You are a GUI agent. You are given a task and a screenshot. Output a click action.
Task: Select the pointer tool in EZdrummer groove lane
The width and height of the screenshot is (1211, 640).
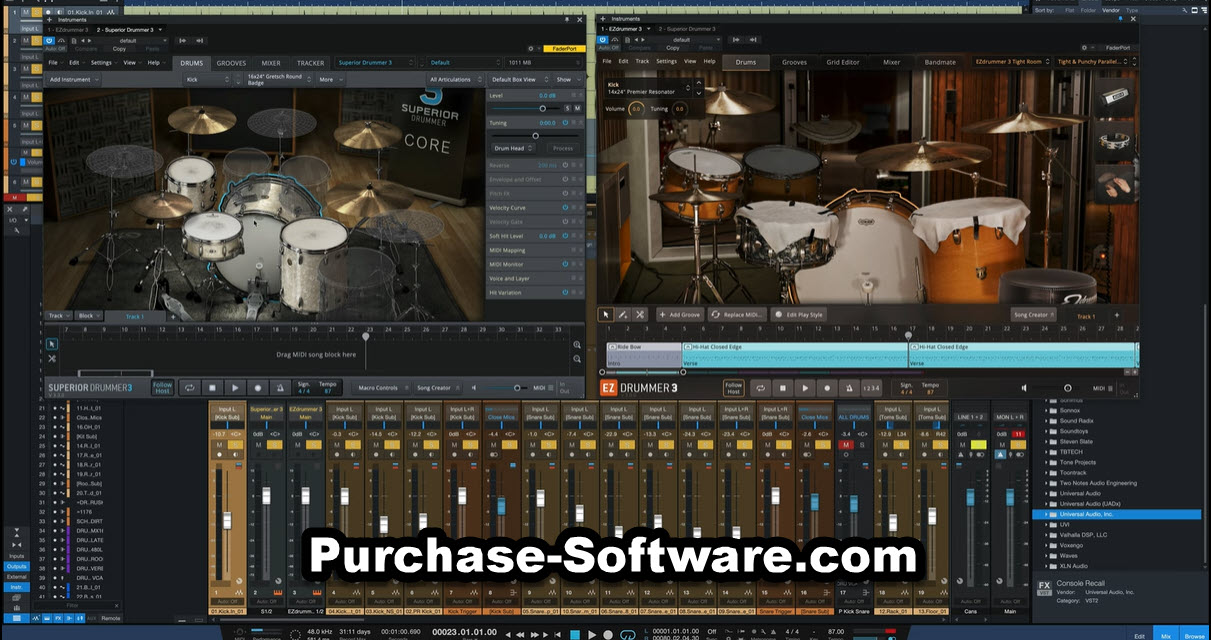point(605,314)
